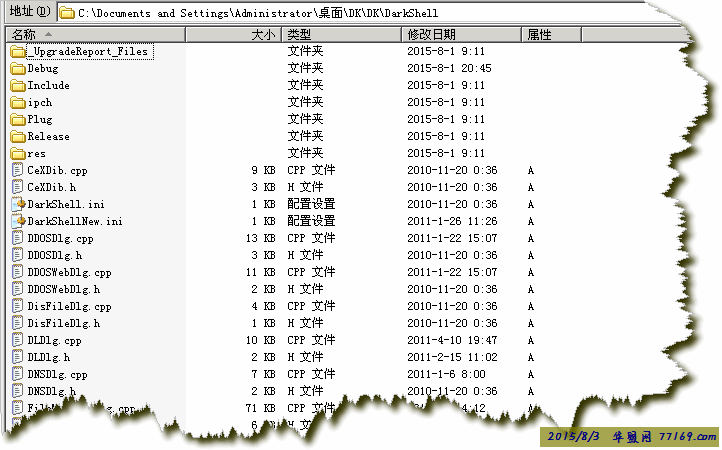Sort by the 名称 column header
This screenshot has width=722, height=450.
[x=95, y=35]
